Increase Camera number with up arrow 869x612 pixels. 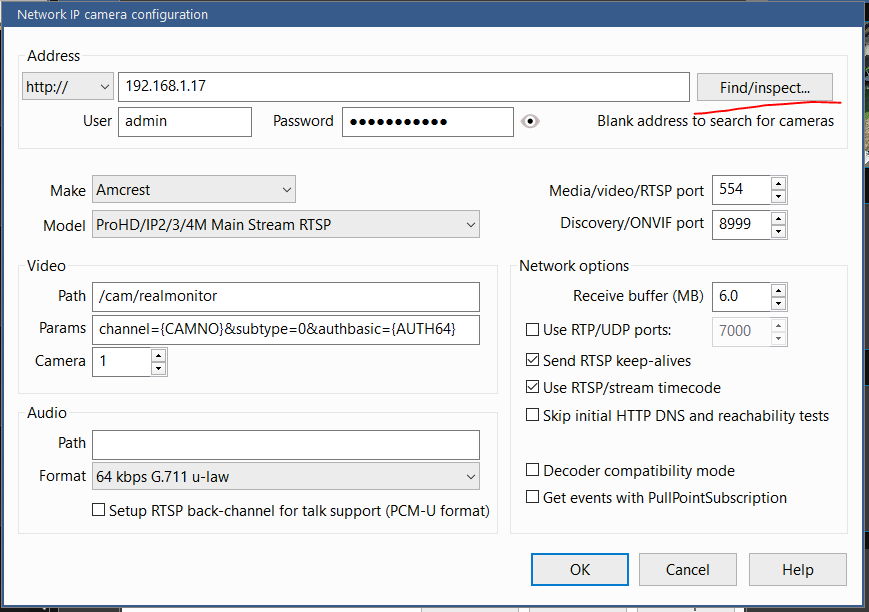pyautogui.click(x=159, y=355)
